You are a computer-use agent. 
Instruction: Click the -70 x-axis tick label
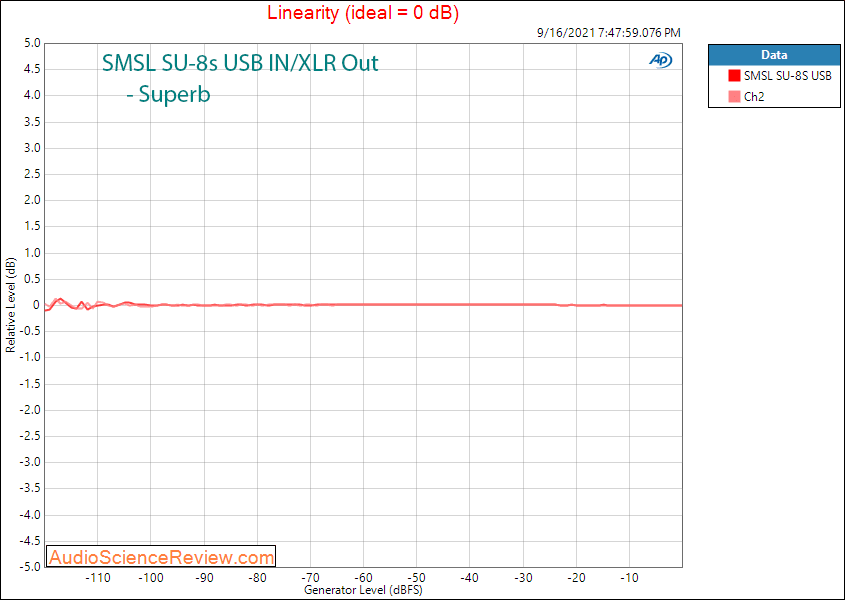[x=310, y=578]
